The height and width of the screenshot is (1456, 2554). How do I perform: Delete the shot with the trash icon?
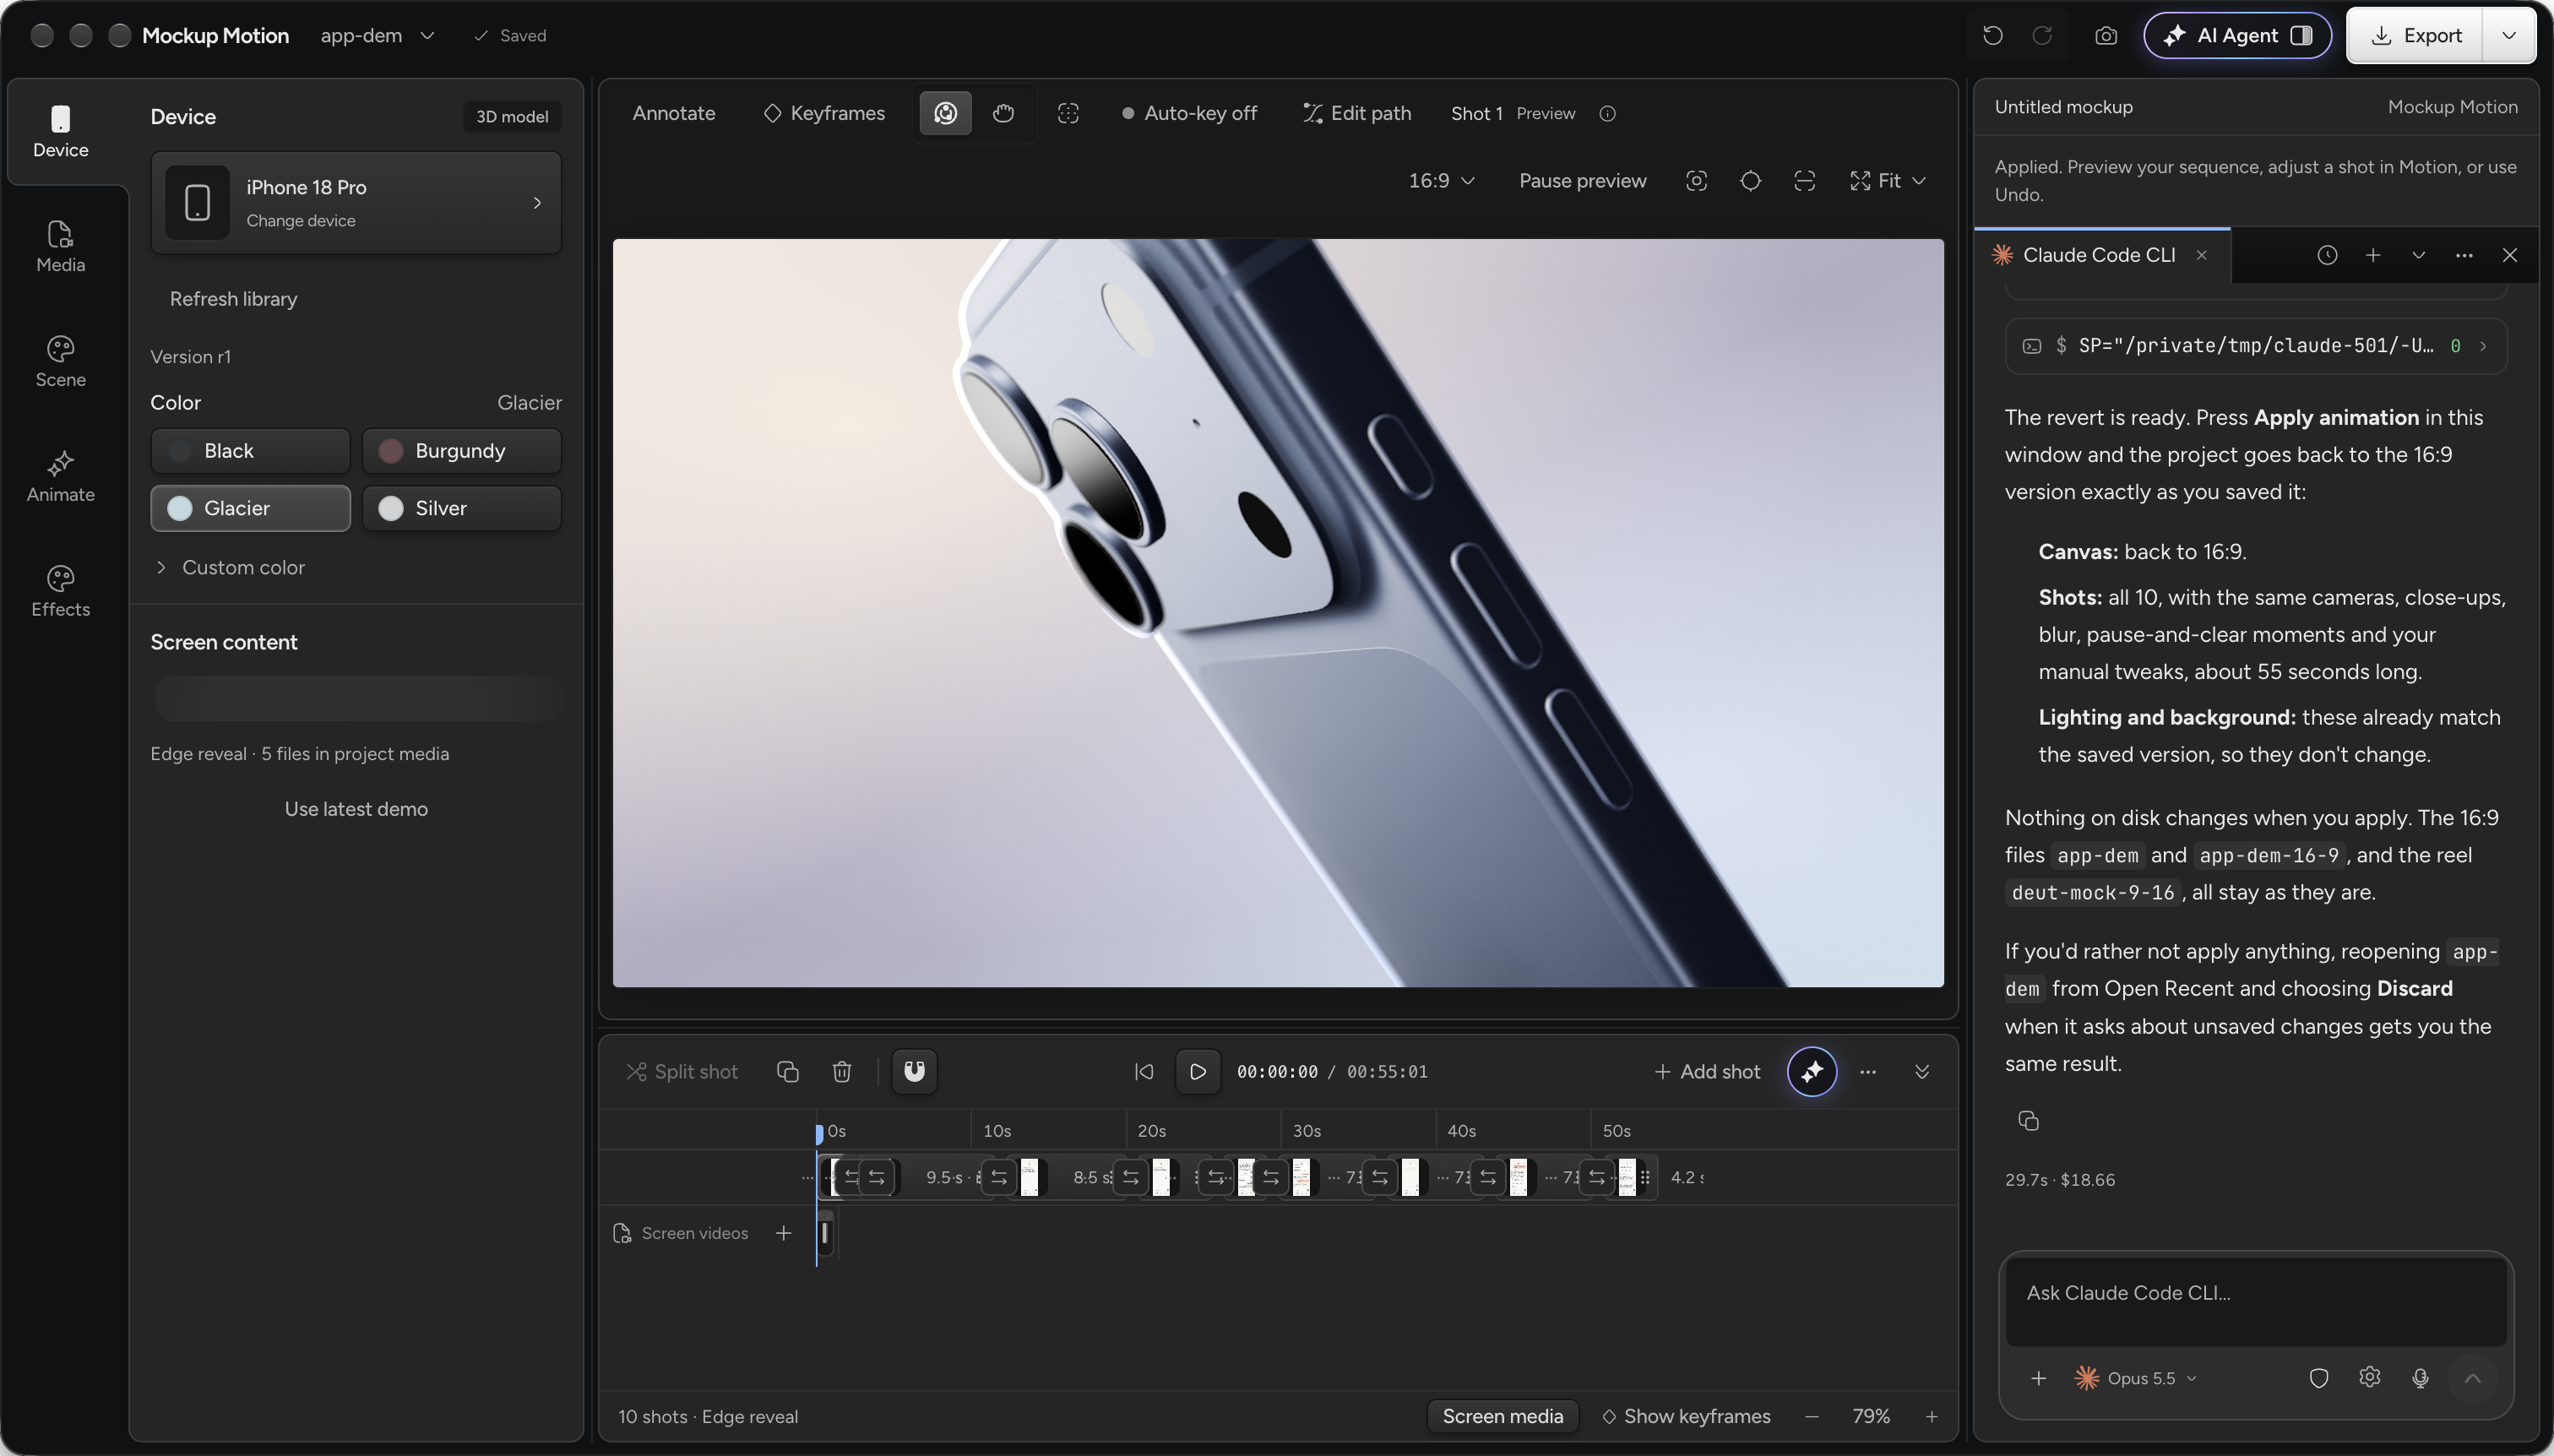click(841, 1072)
